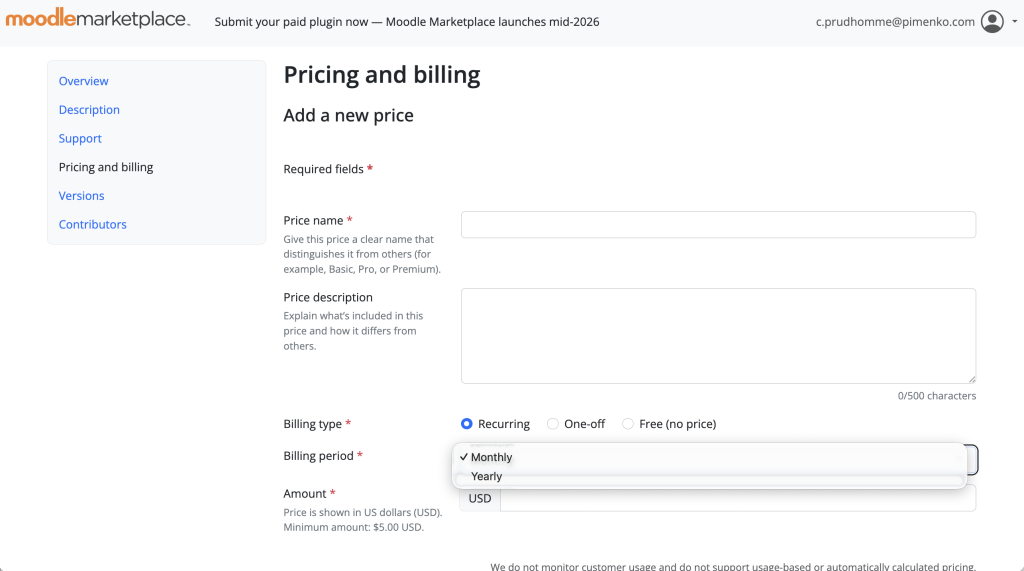Click the marketplace launch announcement banner text
1024x571 pixels.
[407, 22]
